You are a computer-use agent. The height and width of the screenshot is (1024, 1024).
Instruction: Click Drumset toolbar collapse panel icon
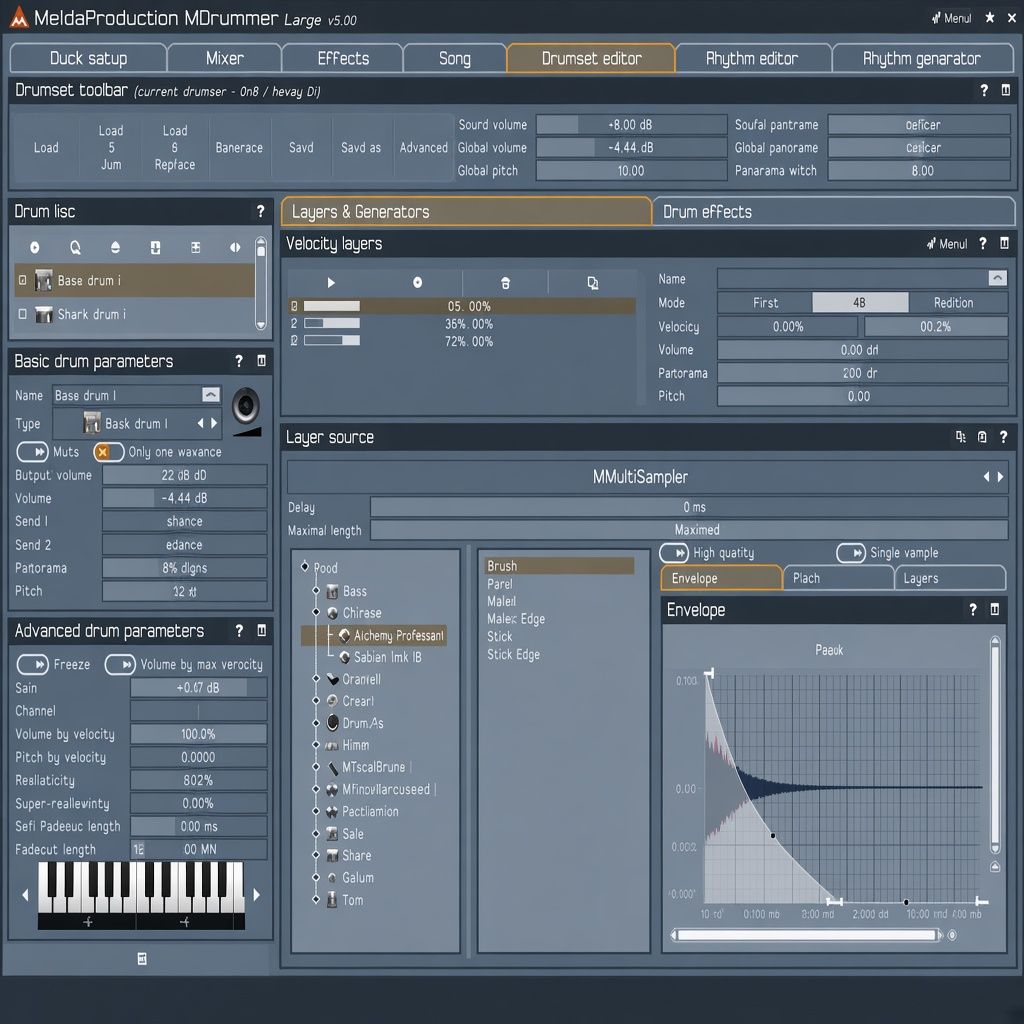1006,90
